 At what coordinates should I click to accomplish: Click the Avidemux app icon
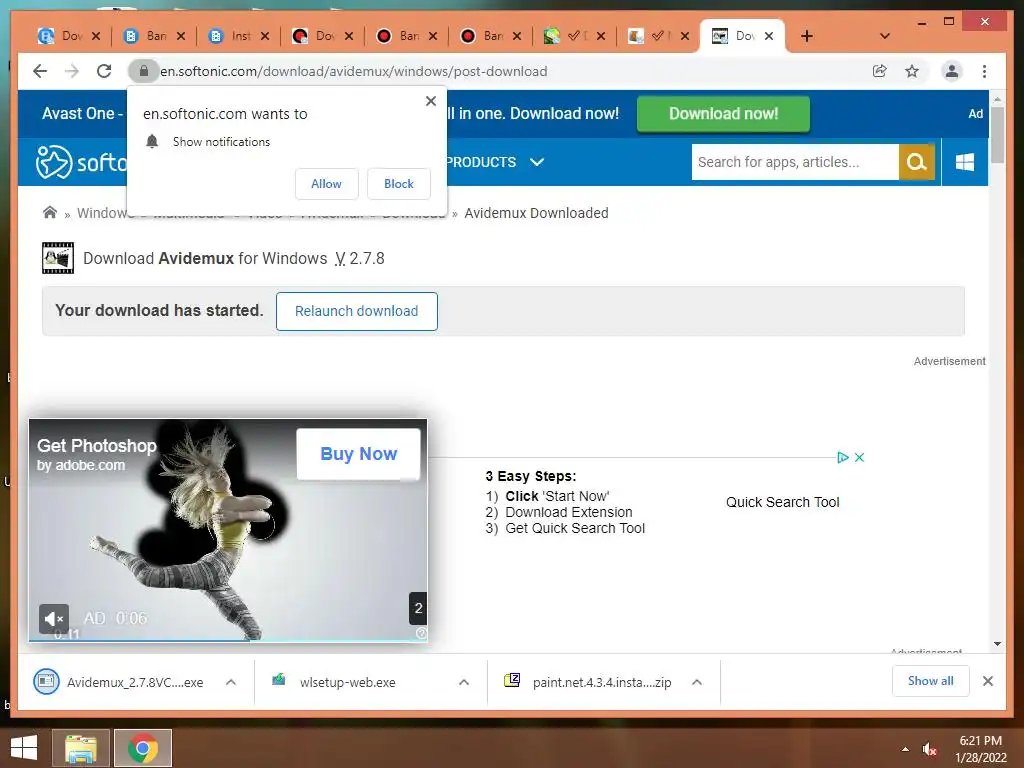(57, 258)
